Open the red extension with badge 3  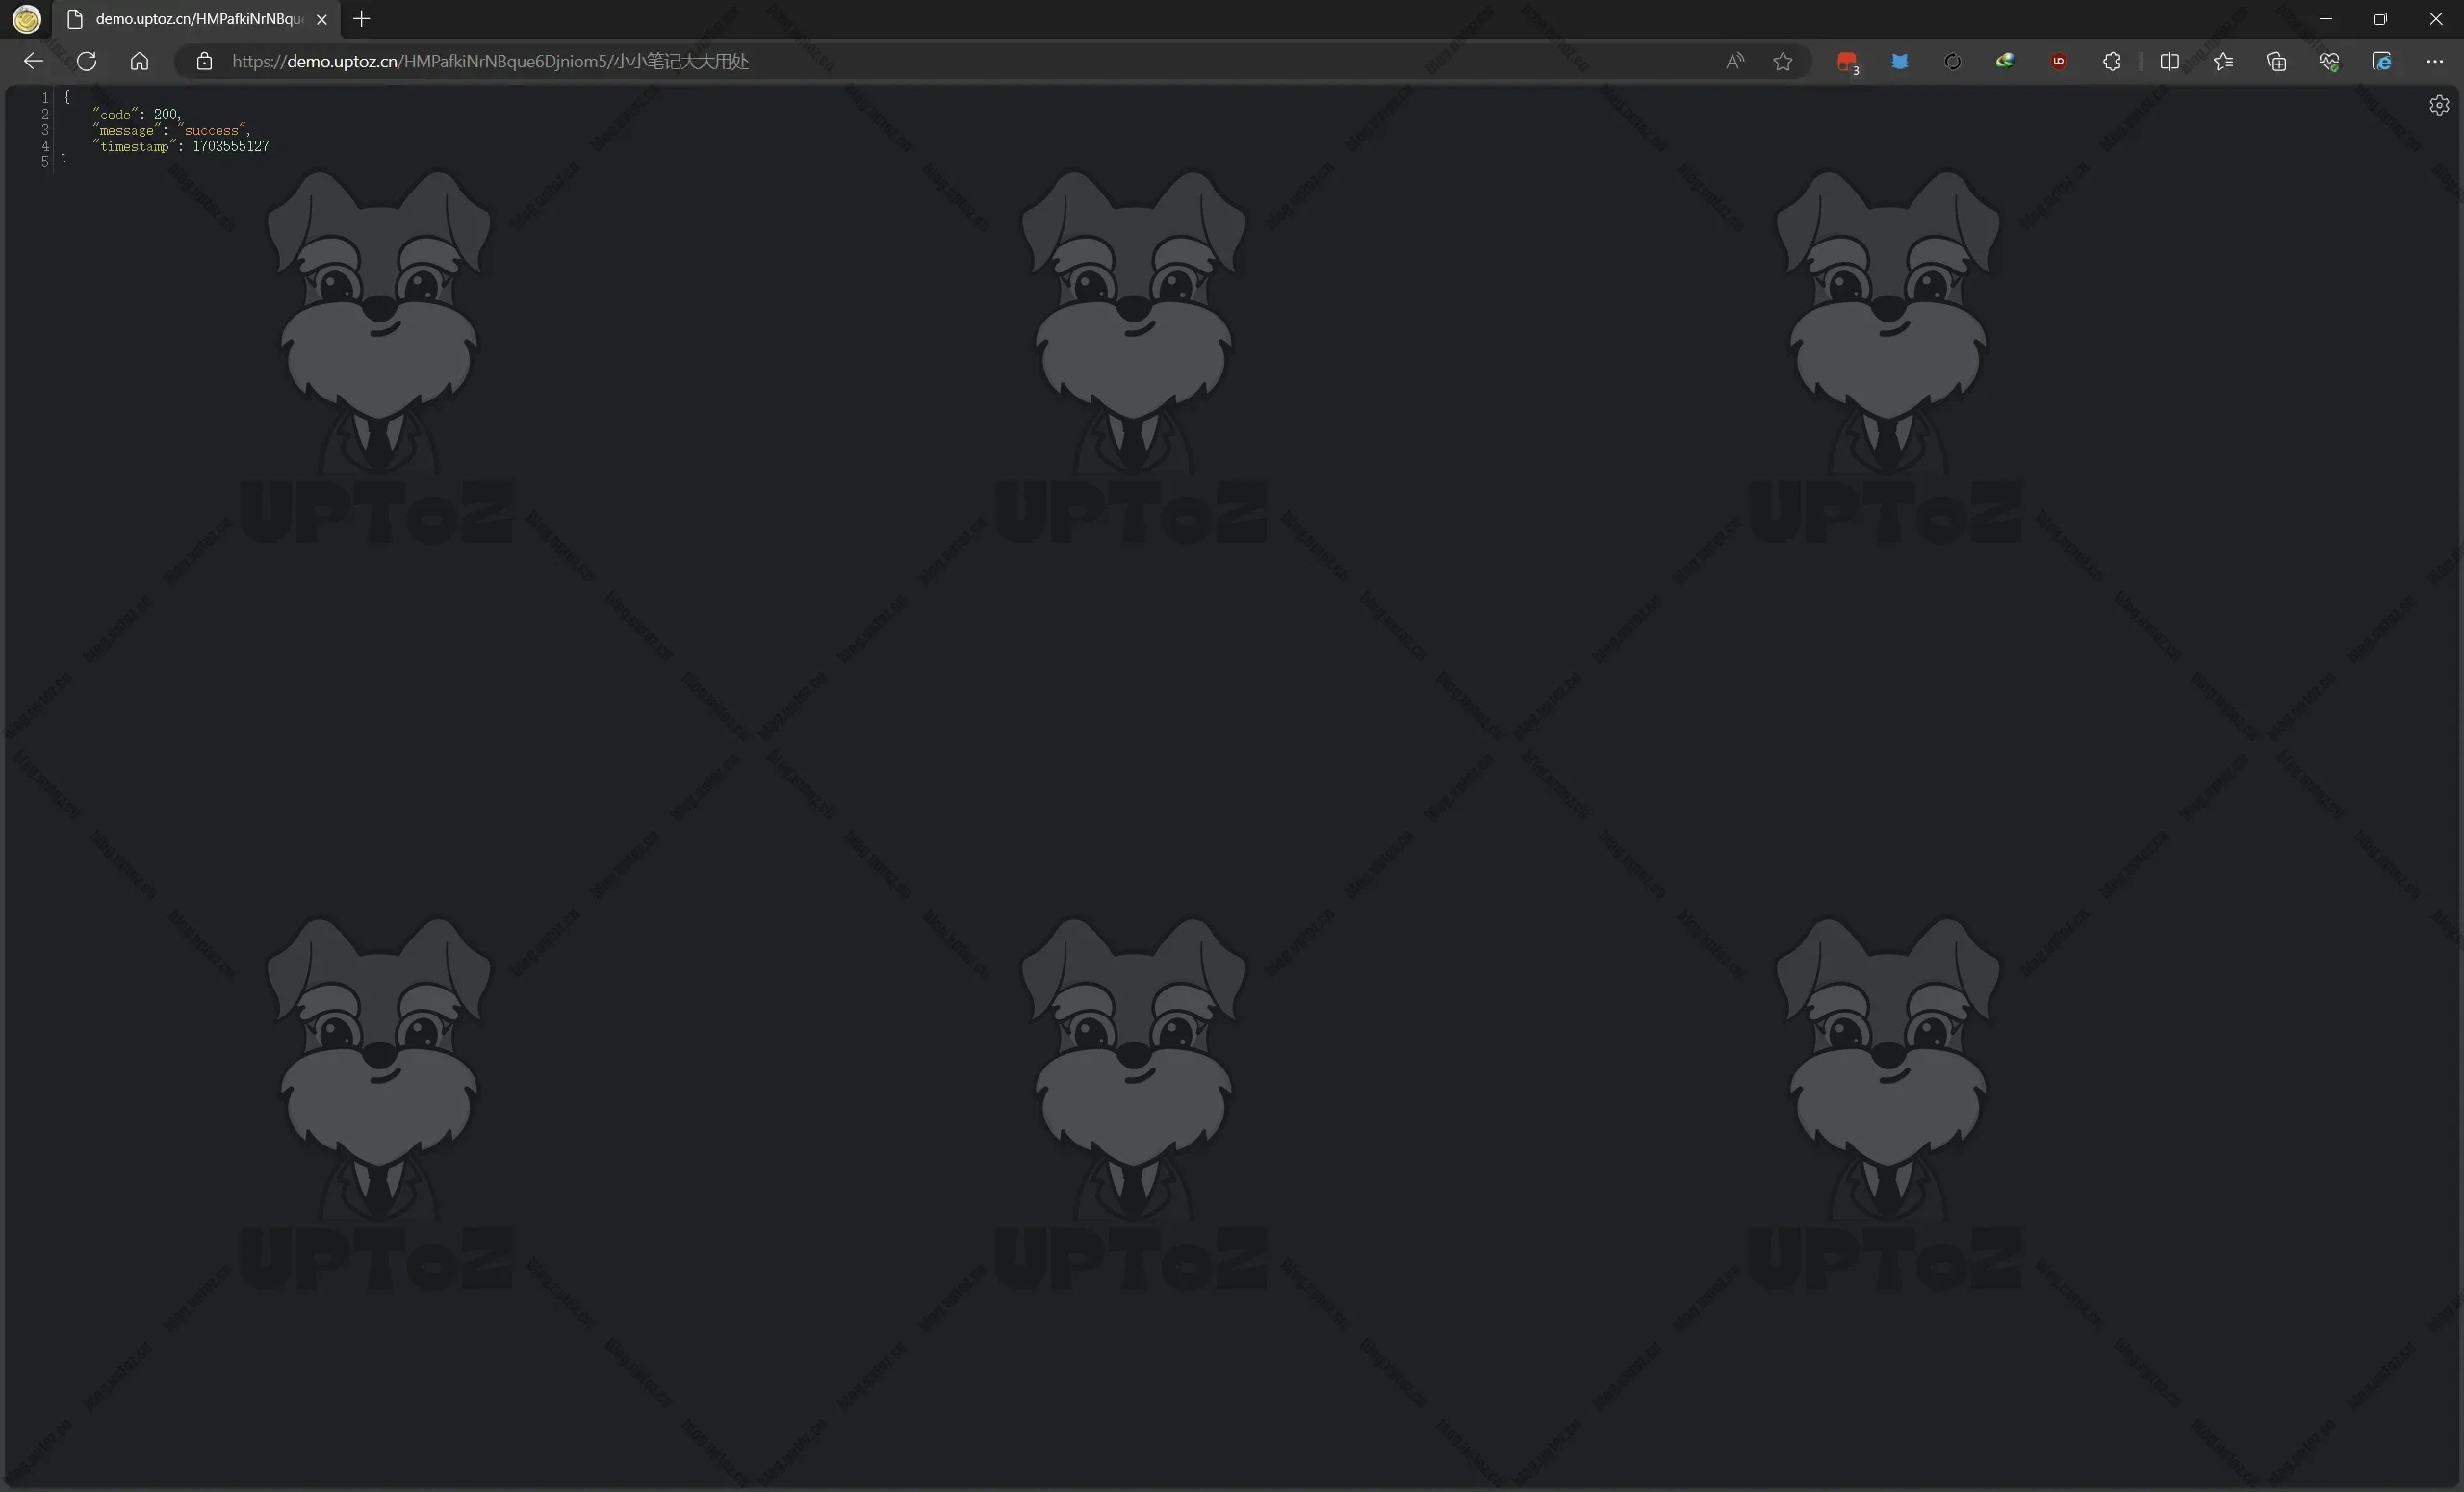(x=1847, y=62)
